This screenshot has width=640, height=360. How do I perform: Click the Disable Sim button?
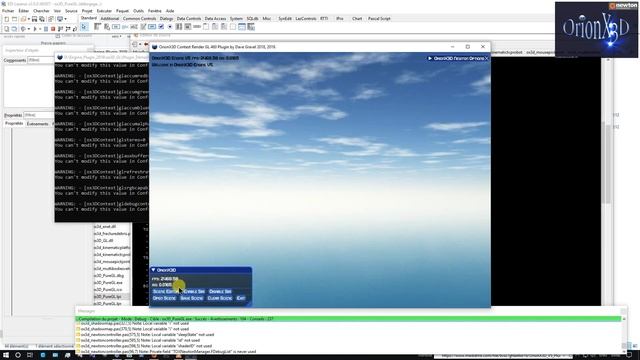pyautogui.click(x=220, y=291)
